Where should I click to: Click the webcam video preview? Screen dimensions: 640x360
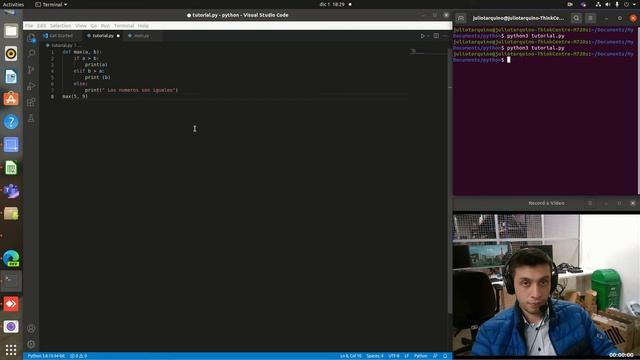(x=546, y=285)
